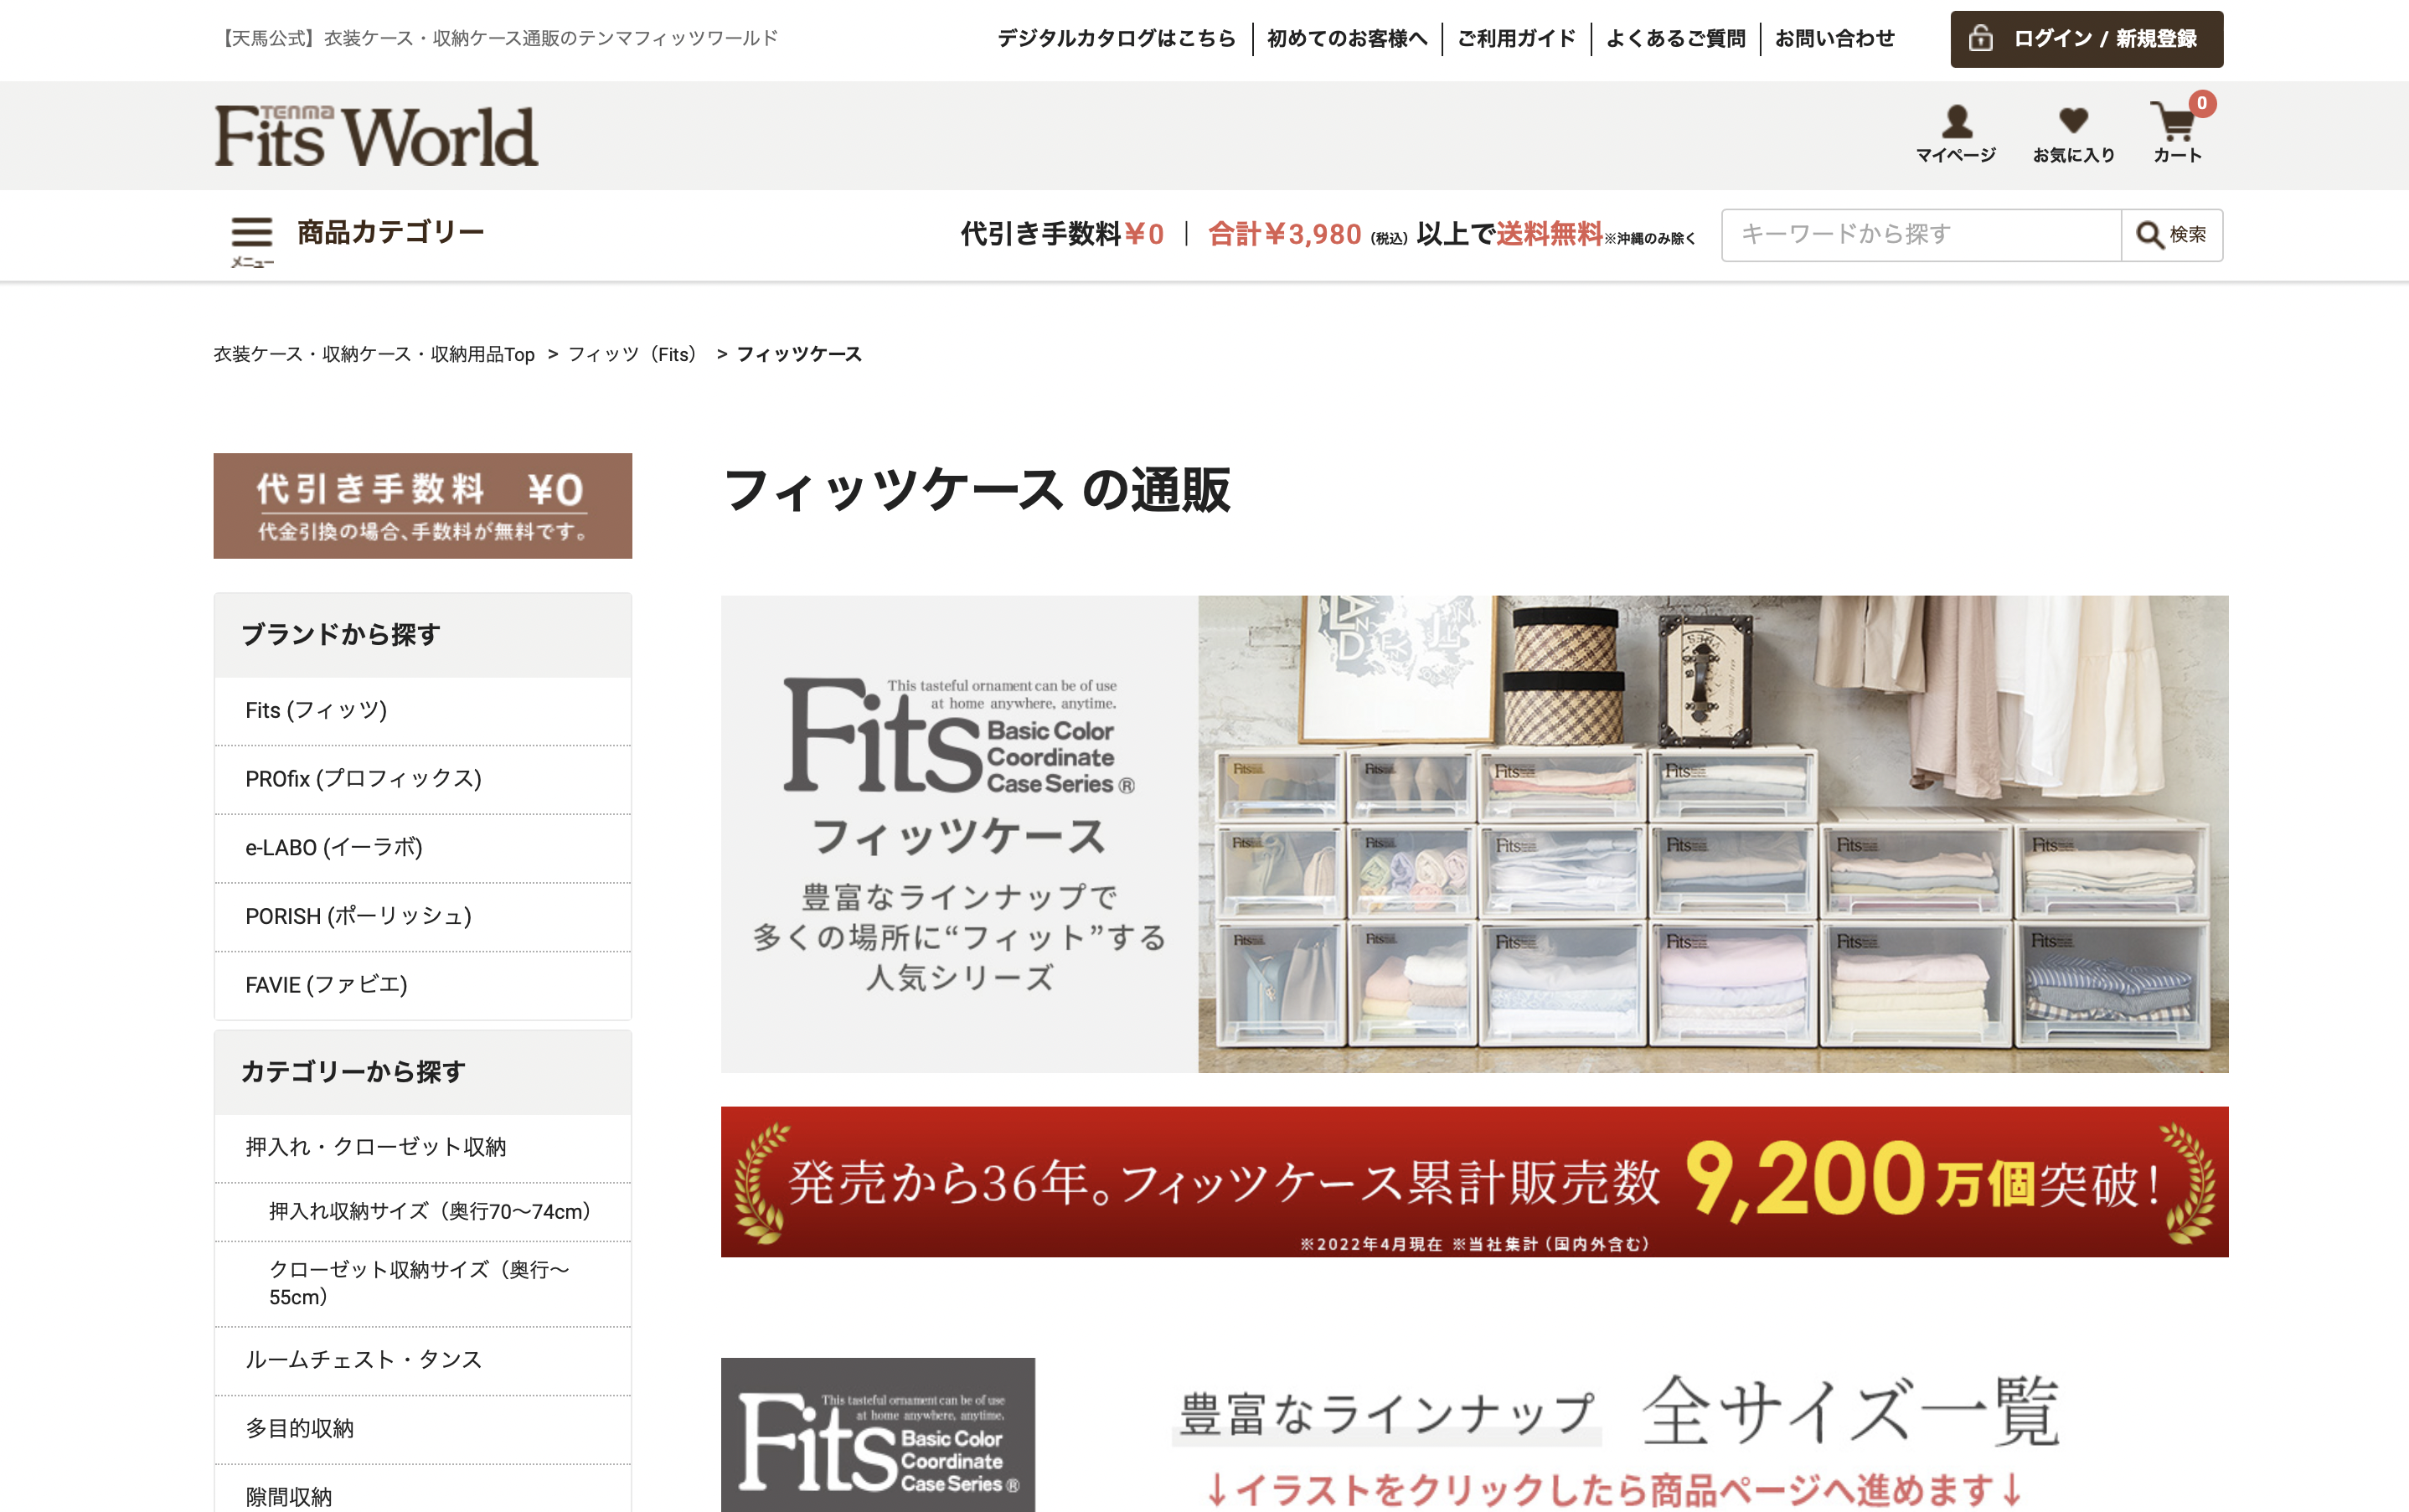The height and width of the screenshot is (1512, 2409).
Task: Click the Fits World logo
Action: pyautogui.click(x=376, y=136)
